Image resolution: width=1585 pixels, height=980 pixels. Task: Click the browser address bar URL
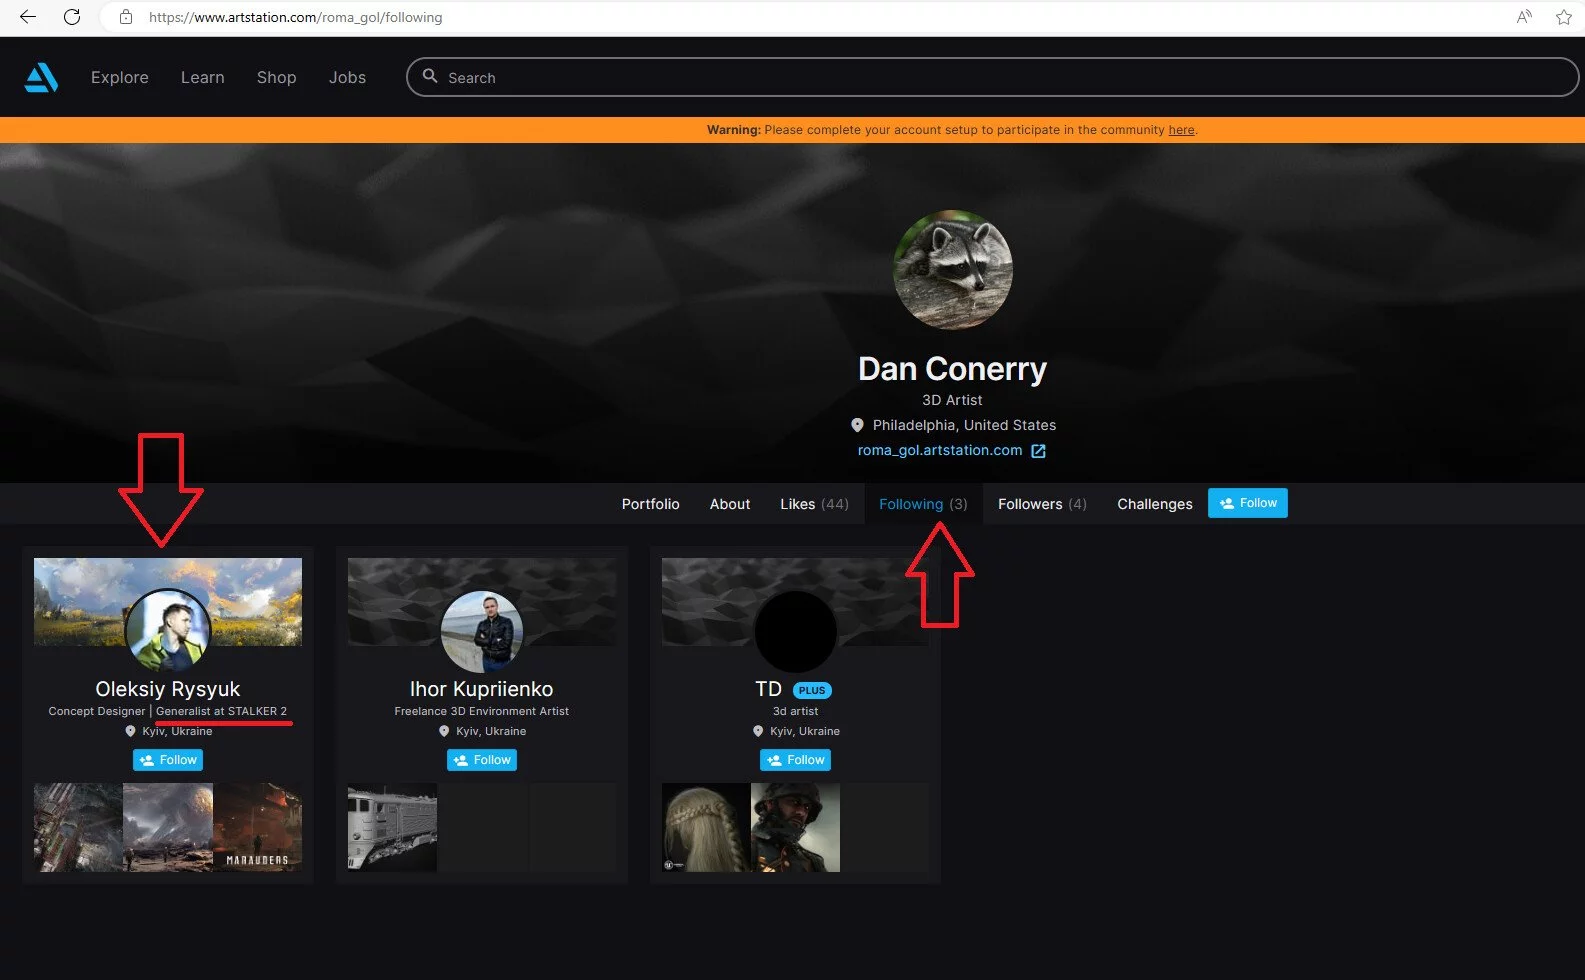[295, 17]
